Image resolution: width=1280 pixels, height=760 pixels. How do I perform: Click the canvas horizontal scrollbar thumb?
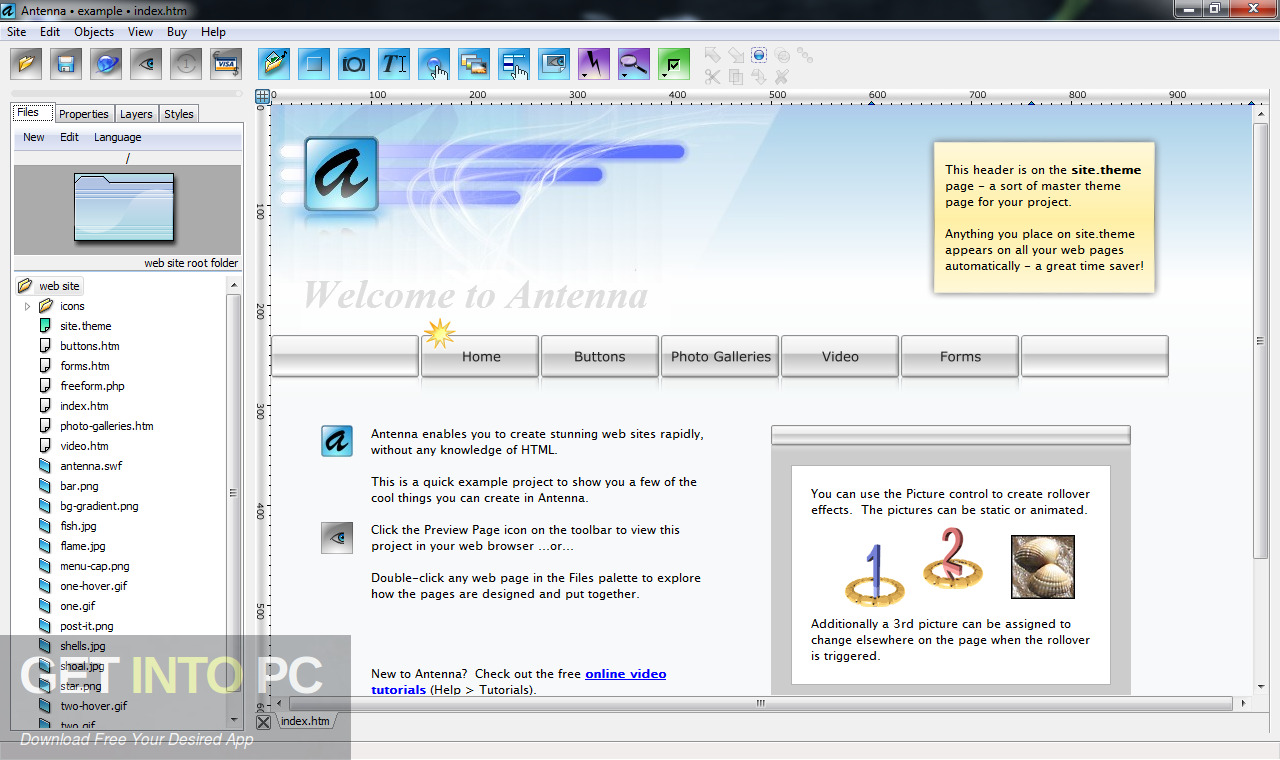[761, 703]
